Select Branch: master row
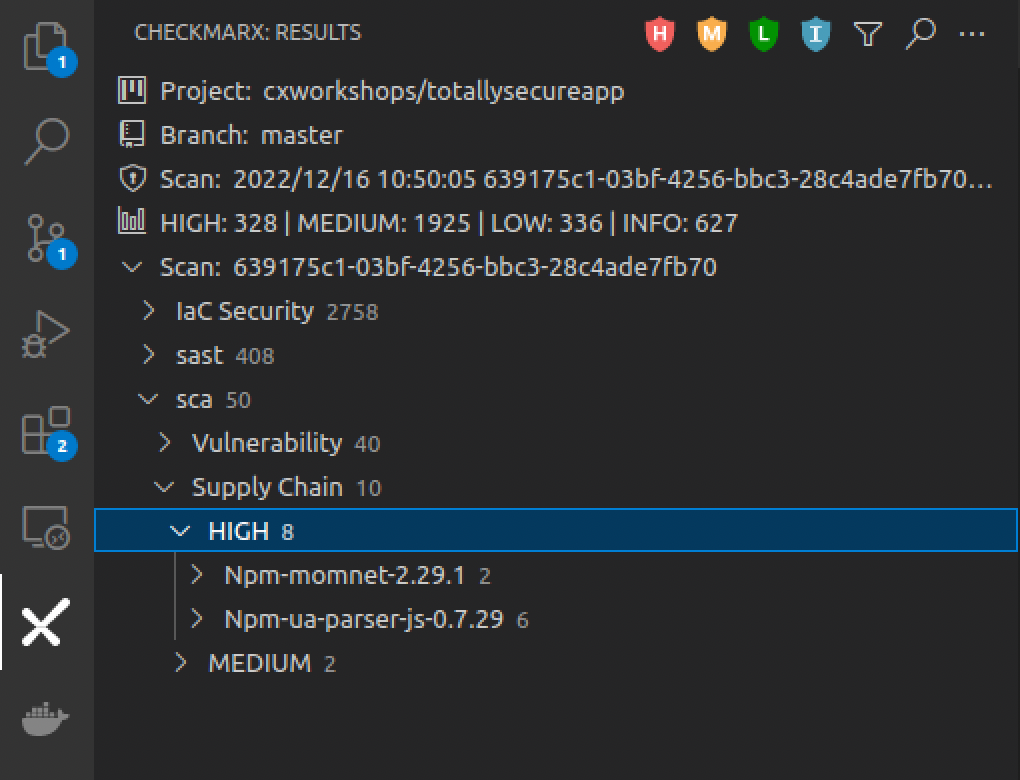This screenshot has height=780, width=1020. click(x=556, y=135)
